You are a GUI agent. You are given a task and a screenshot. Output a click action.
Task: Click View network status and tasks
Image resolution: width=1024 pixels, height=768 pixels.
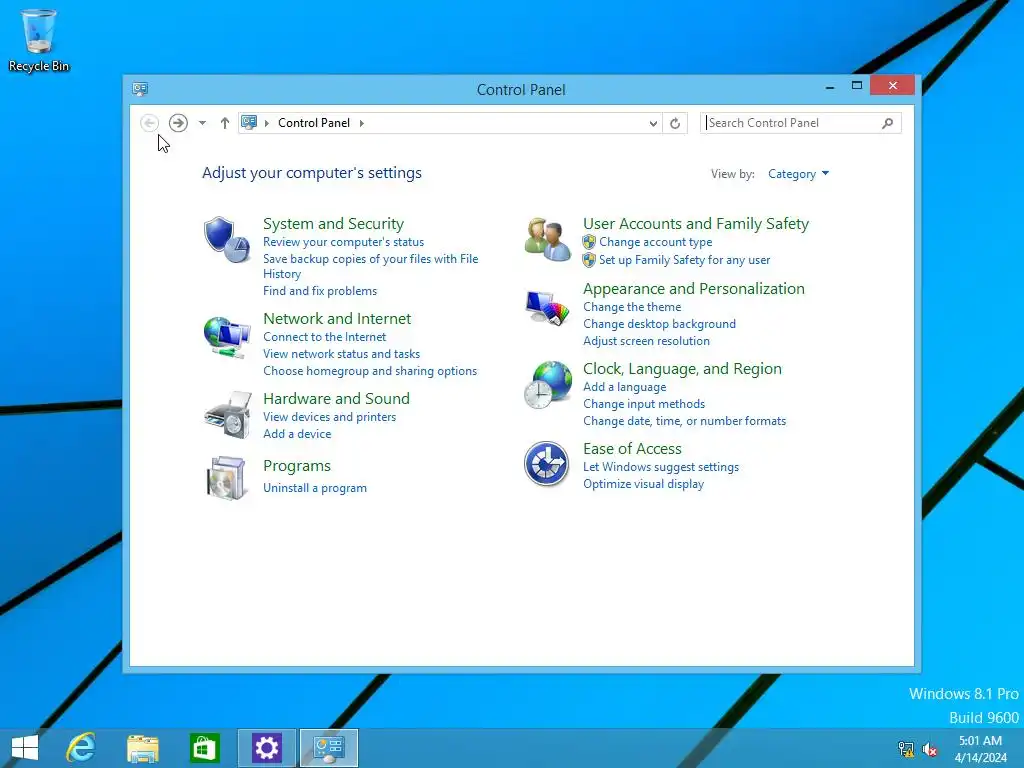click(341, 354)
